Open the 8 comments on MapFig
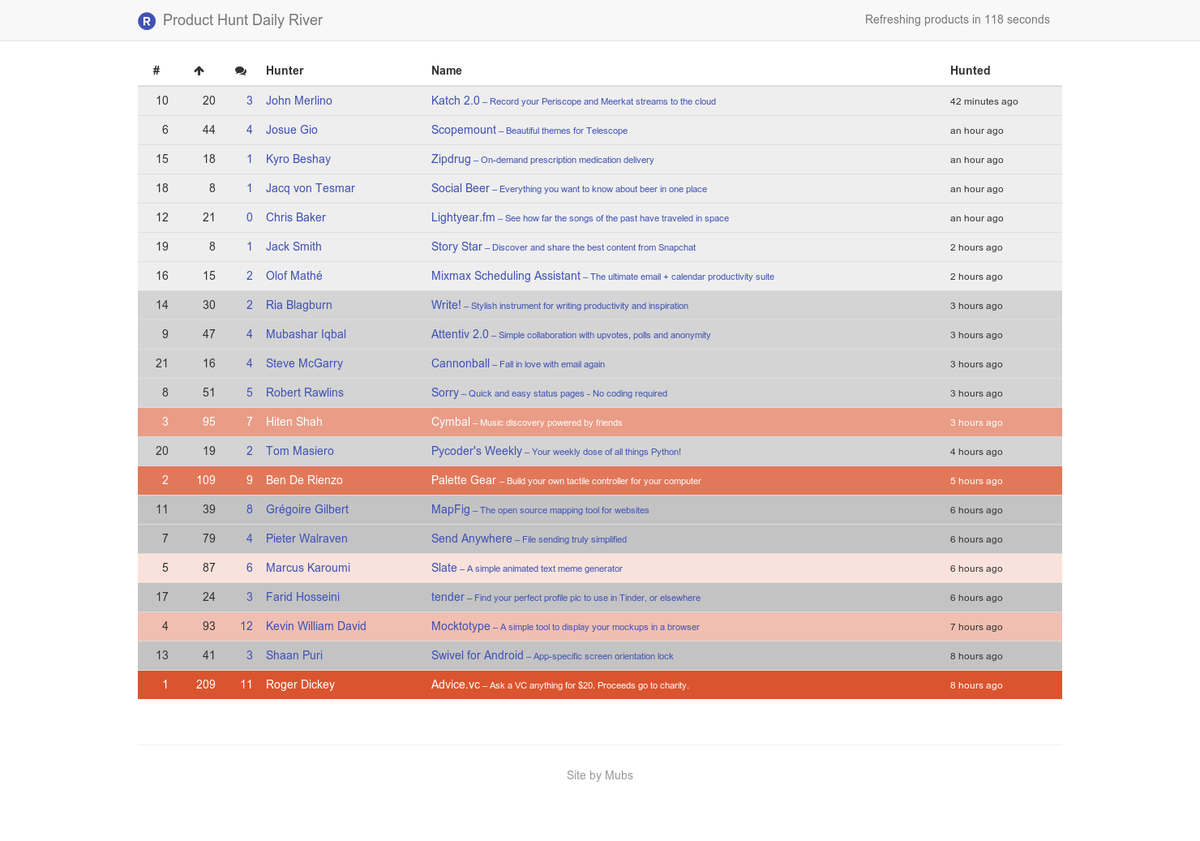 click(x=250, y=509)
